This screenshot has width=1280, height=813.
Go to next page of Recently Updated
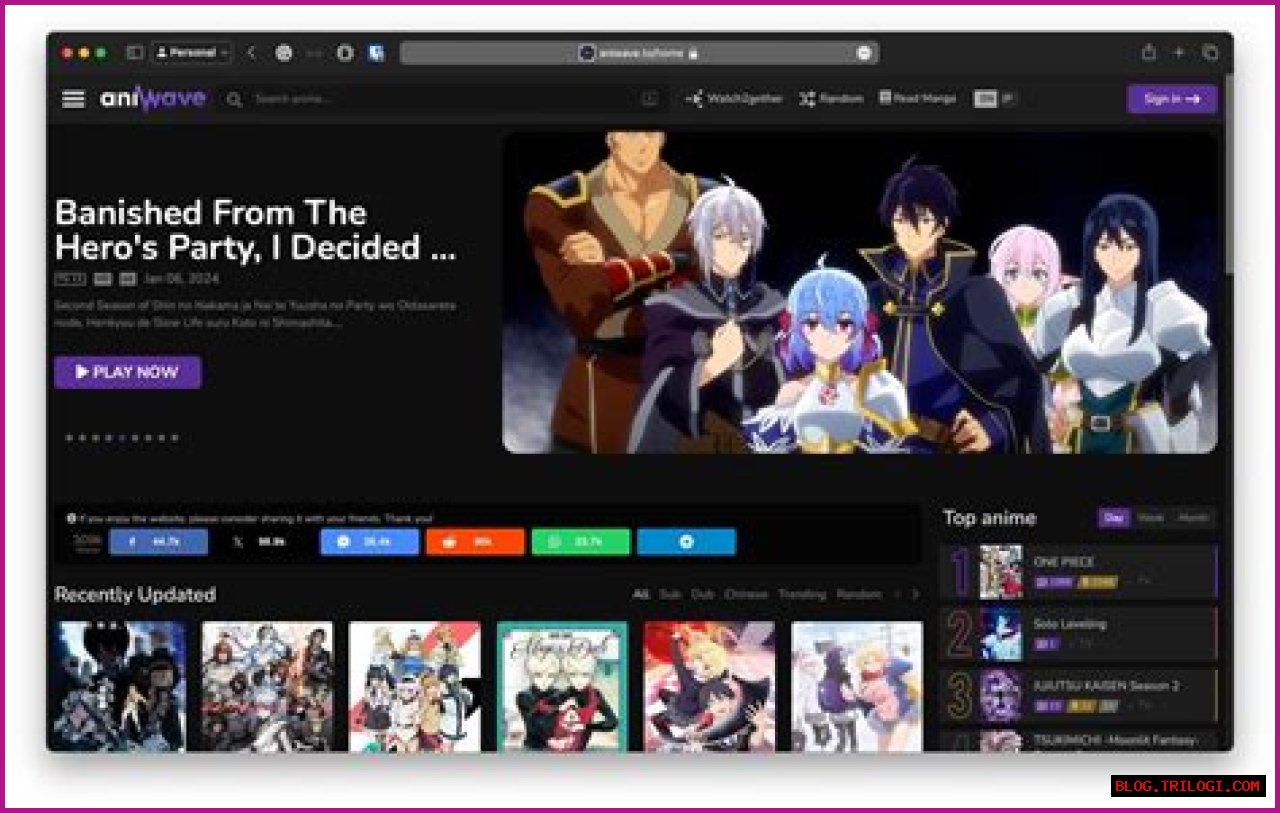(x=914, y=594)
